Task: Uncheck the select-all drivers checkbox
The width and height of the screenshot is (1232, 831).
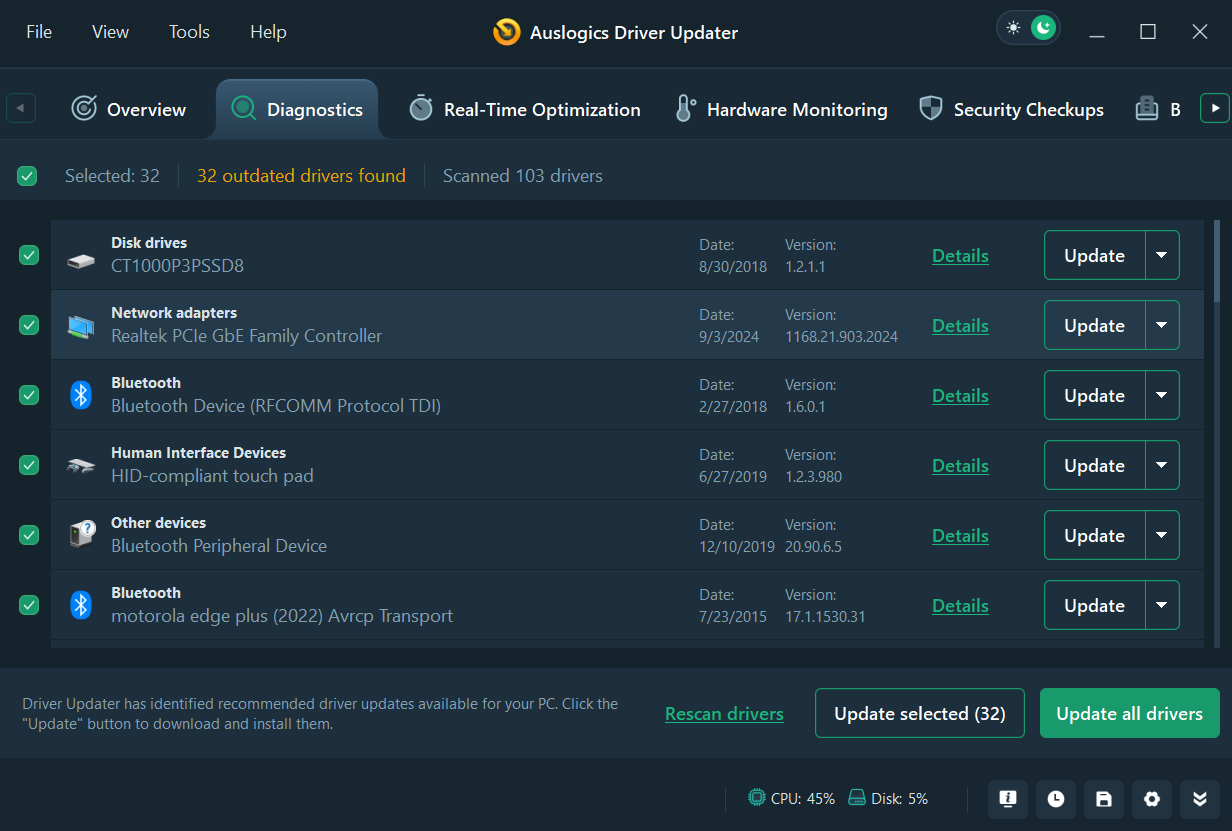Action: click(27, 176)
